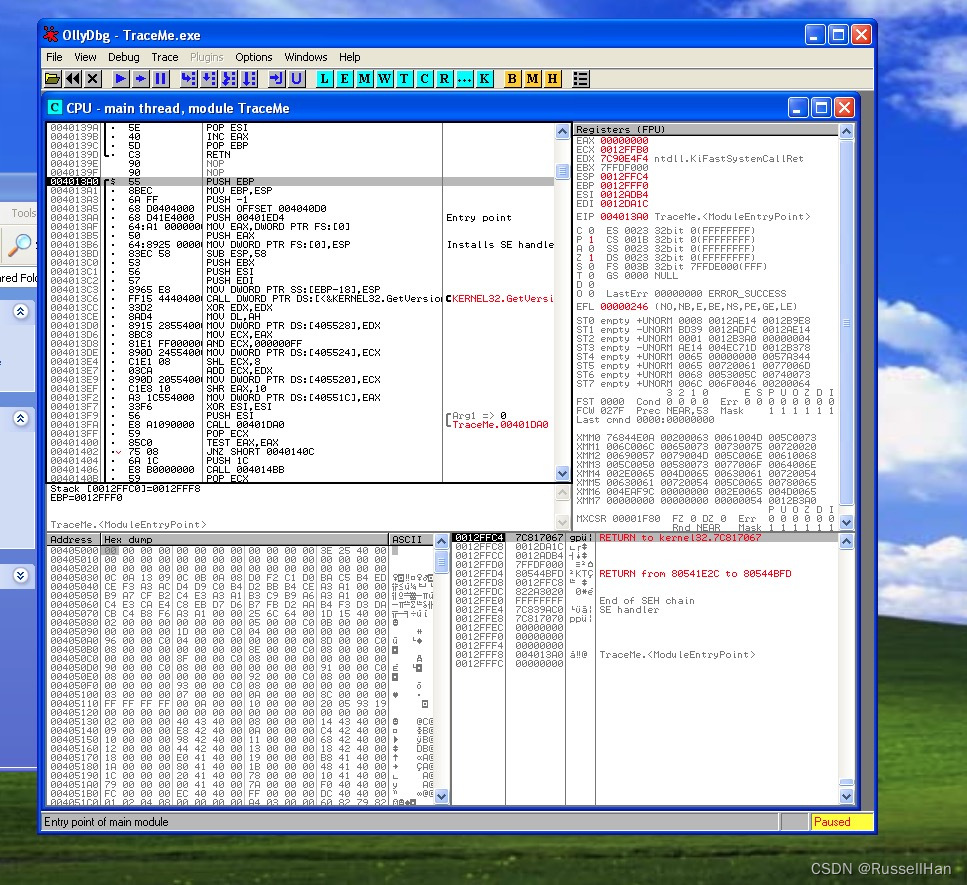The height and width of the screenshot is (885, 967).
Task: Click the yellow Paused status indicator
Action: coord(841,821)
